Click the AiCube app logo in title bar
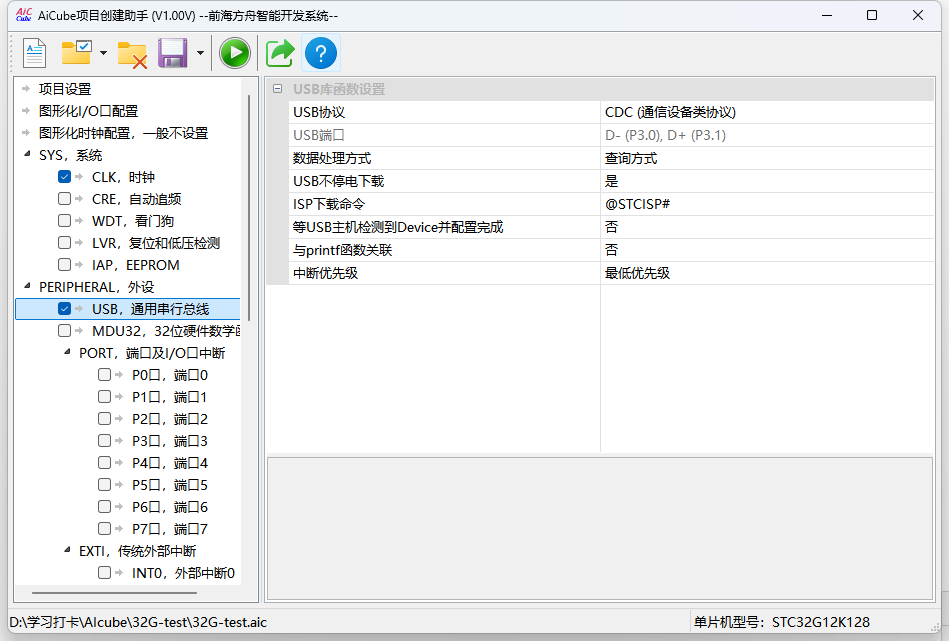Image resolution: width=949 pixels, height=641 pixels. click(x=24, y=15)
